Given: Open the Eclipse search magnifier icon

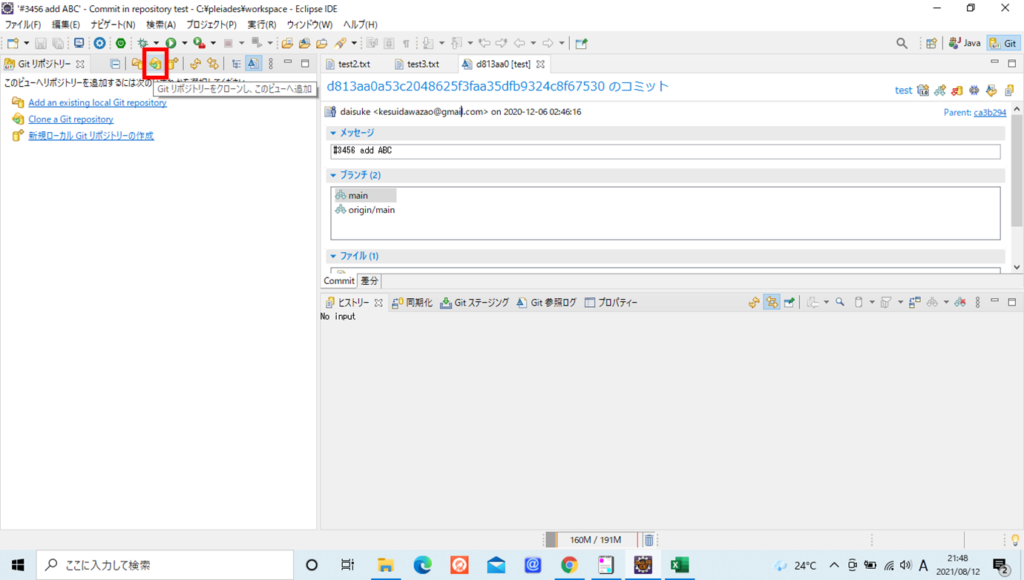Looking at the screenshot, I should coord(902,43).
